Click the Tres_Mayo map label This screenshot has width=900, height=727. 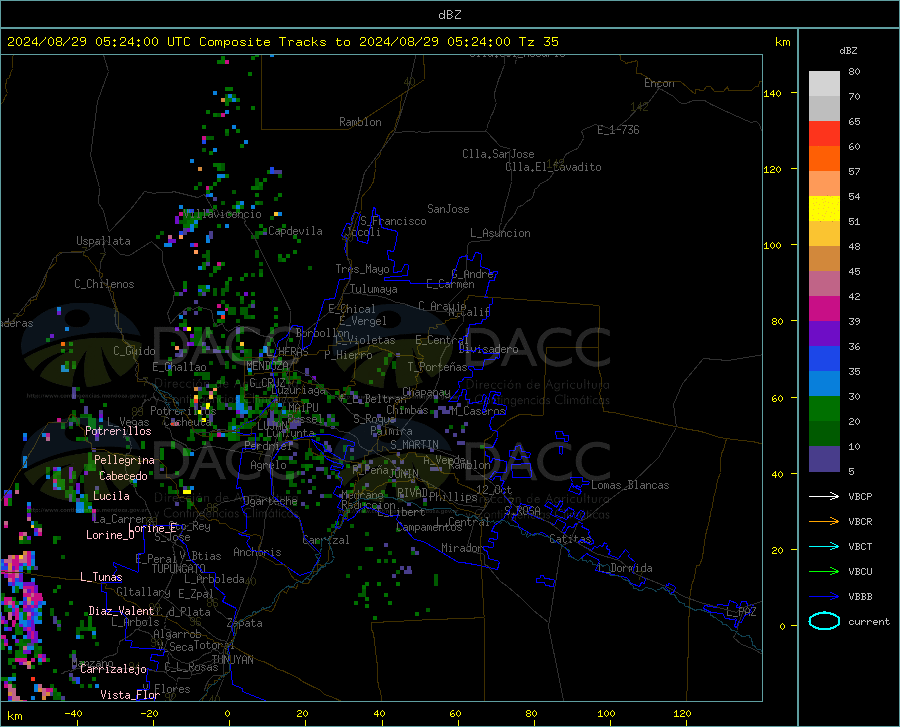click(362, 269)
